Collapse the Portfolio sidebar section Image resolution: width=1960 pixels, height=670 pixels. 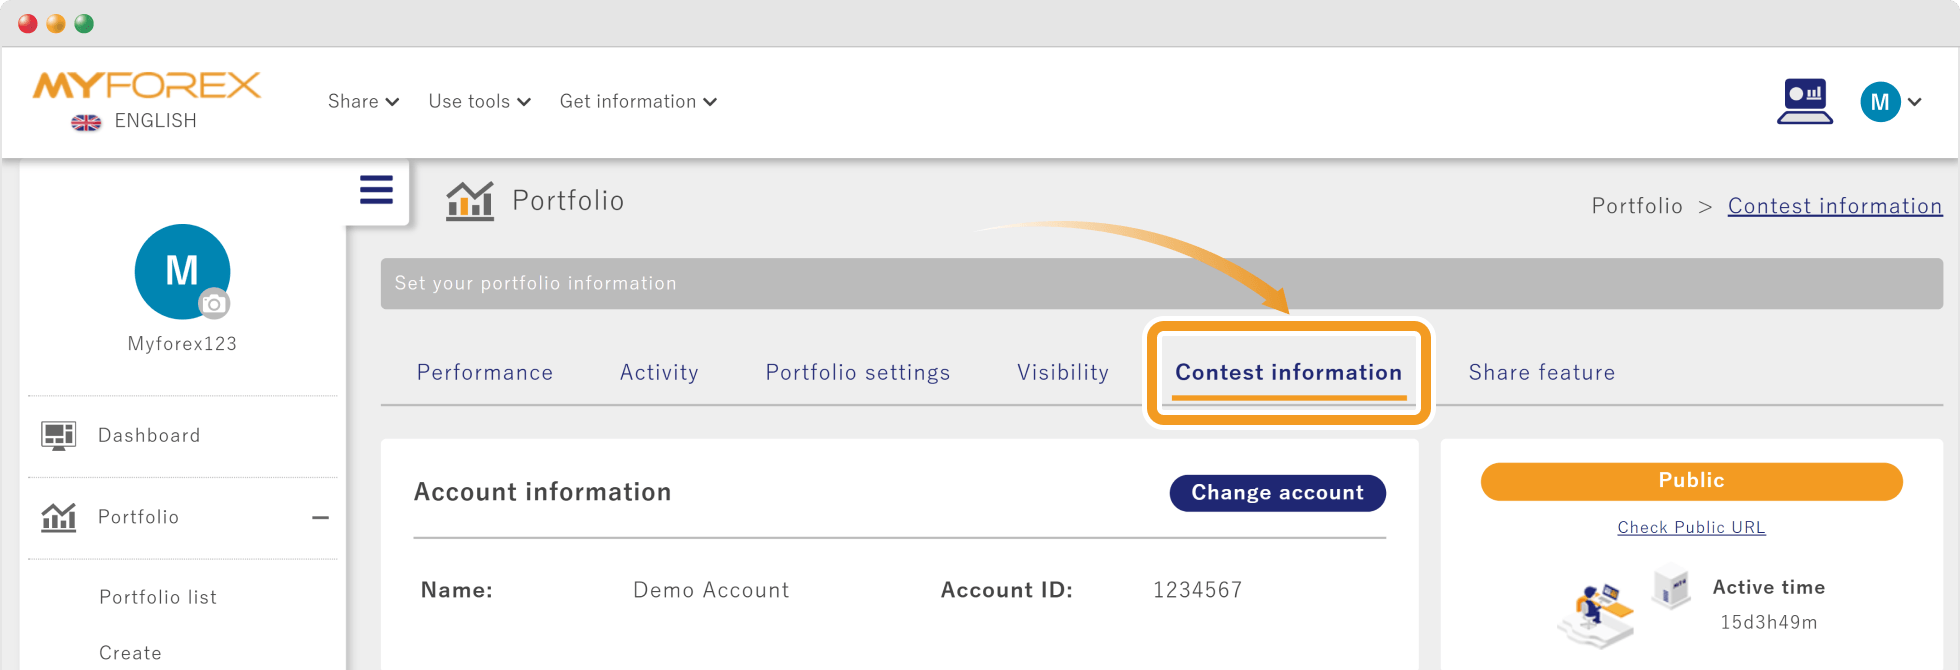pyautogui.click(x=320, y=518)
